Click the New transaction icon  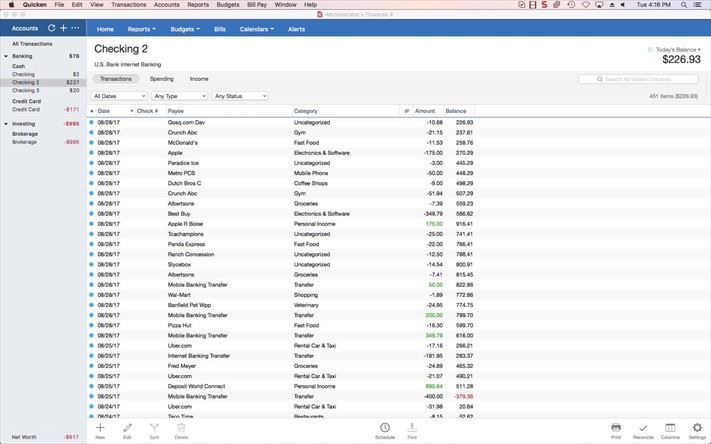(x=100, y=430)
